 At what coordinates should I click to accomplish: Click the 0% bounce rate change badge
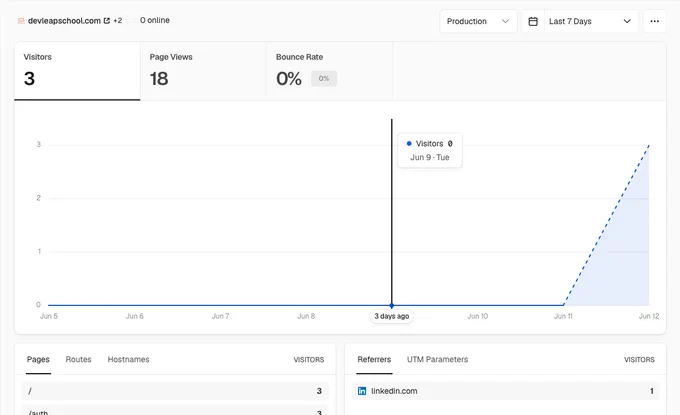324,78
